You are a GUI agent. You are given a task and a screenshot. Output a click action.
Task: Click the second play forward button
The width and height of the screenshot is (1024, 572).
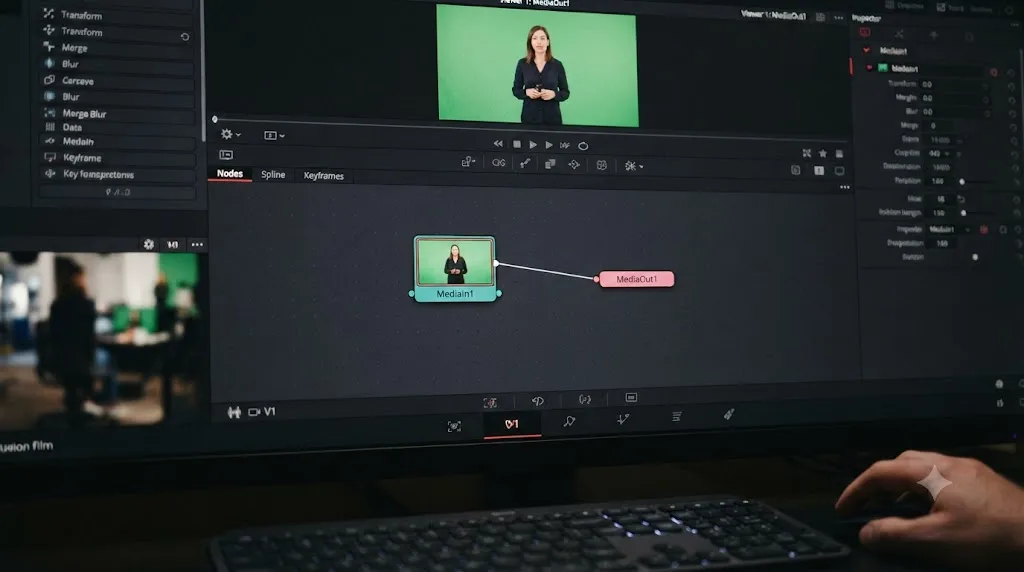tap(549, 145)
